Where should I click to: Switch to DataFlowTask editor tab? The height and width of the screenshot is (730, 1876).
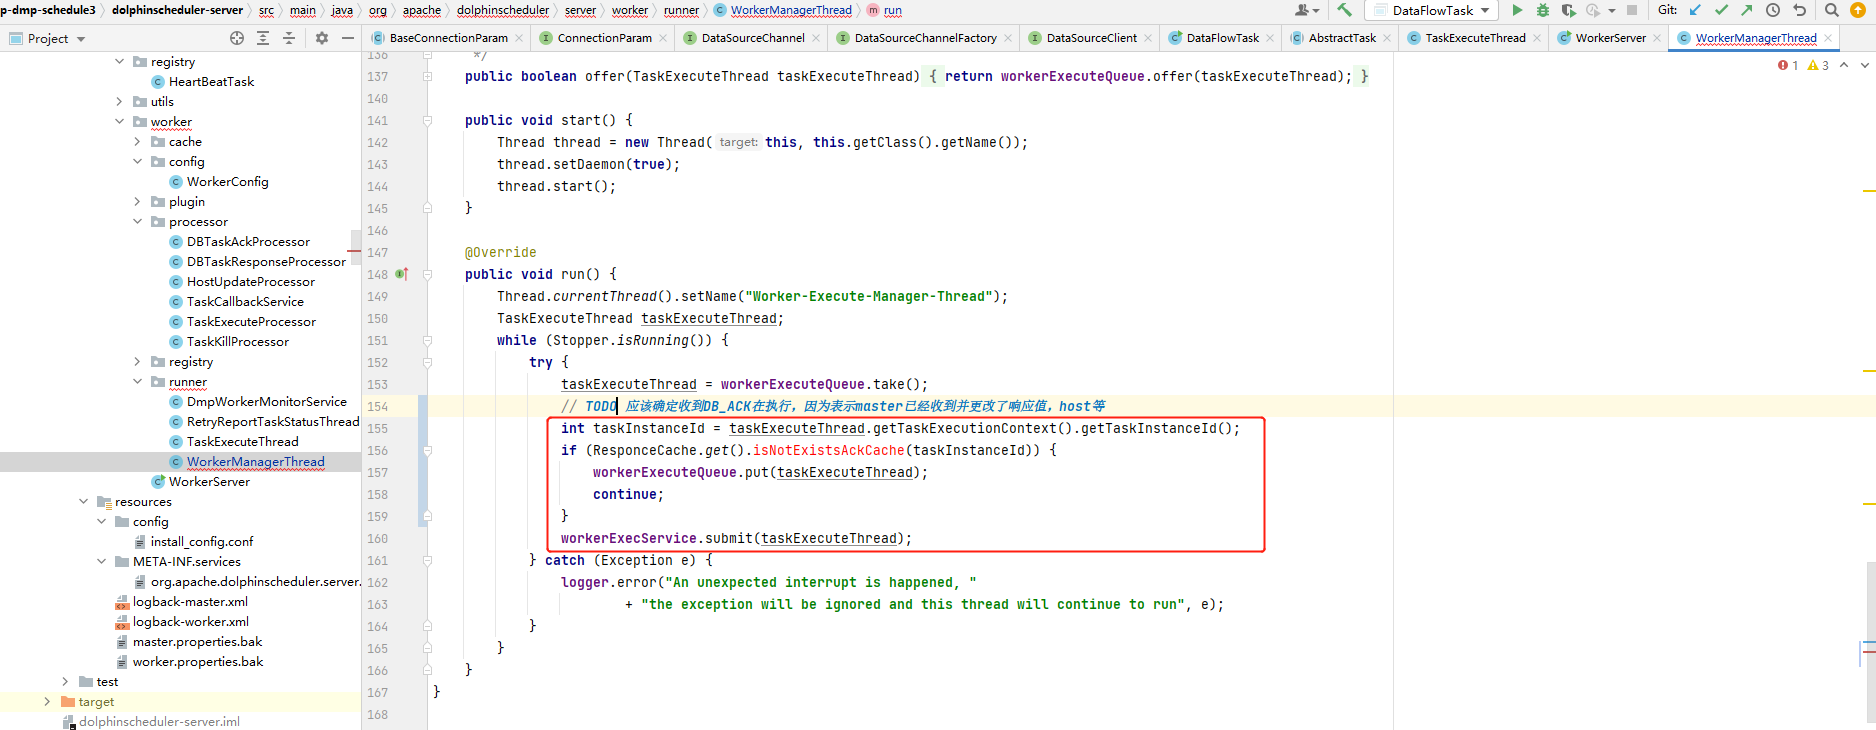[1222, 38]
